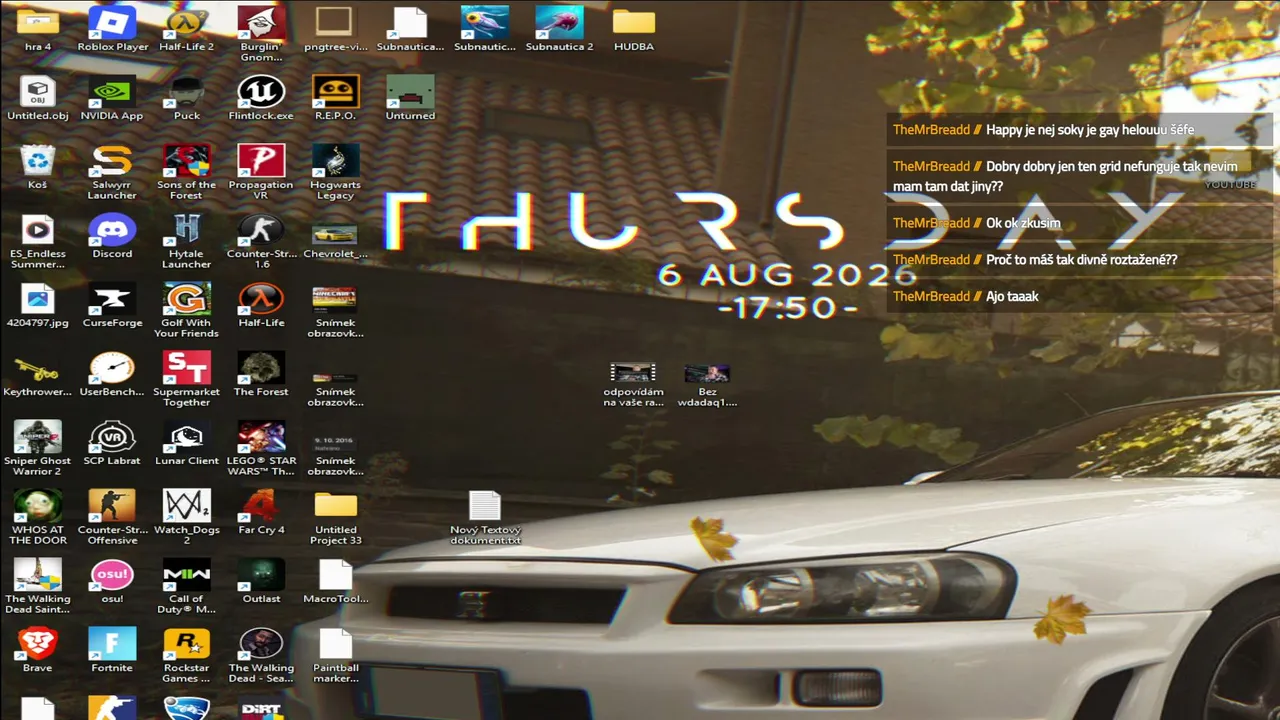Launch the Call of Duty MW shortcut
This screenshot has height=720, width=1280.
[x=186, y=586]
